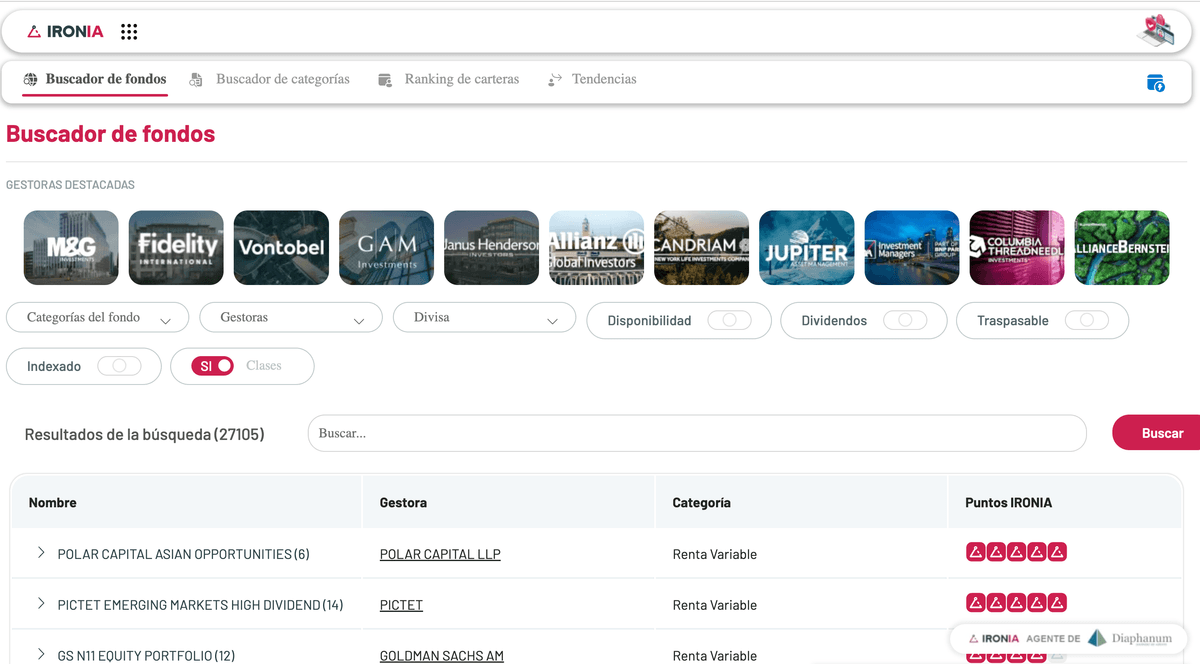This screenshot has height=664, width=1200.
Task: Expand the Polar Capital Asian Opportunities row
Action: (41, 553)
